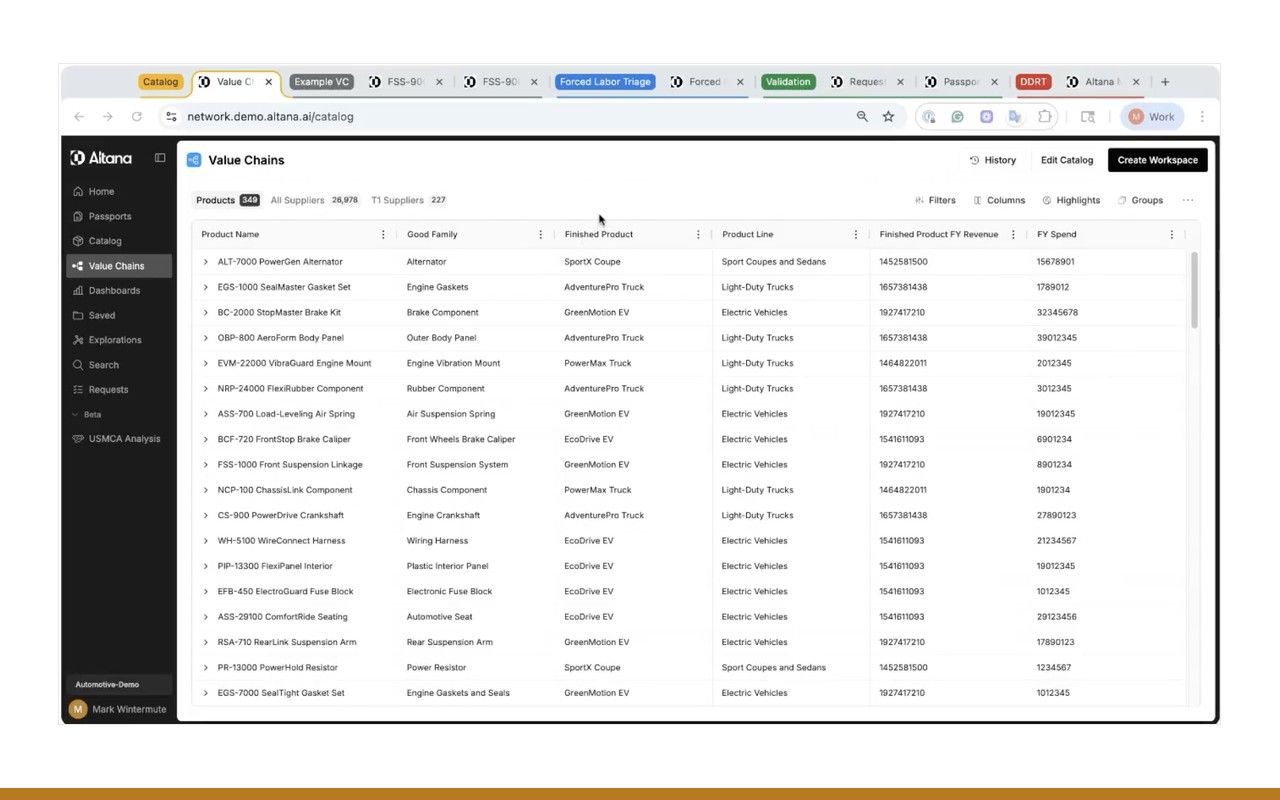Image resolution: width=1280 pixels, height=800 pixels.
Task: Open the more options ellipsis in table toolbar
Action: point(1188,200)
